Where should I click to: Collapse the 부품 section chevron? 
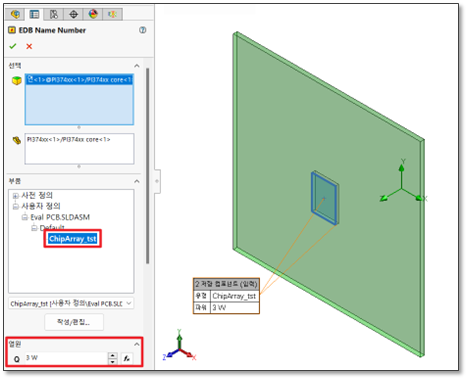137,181
